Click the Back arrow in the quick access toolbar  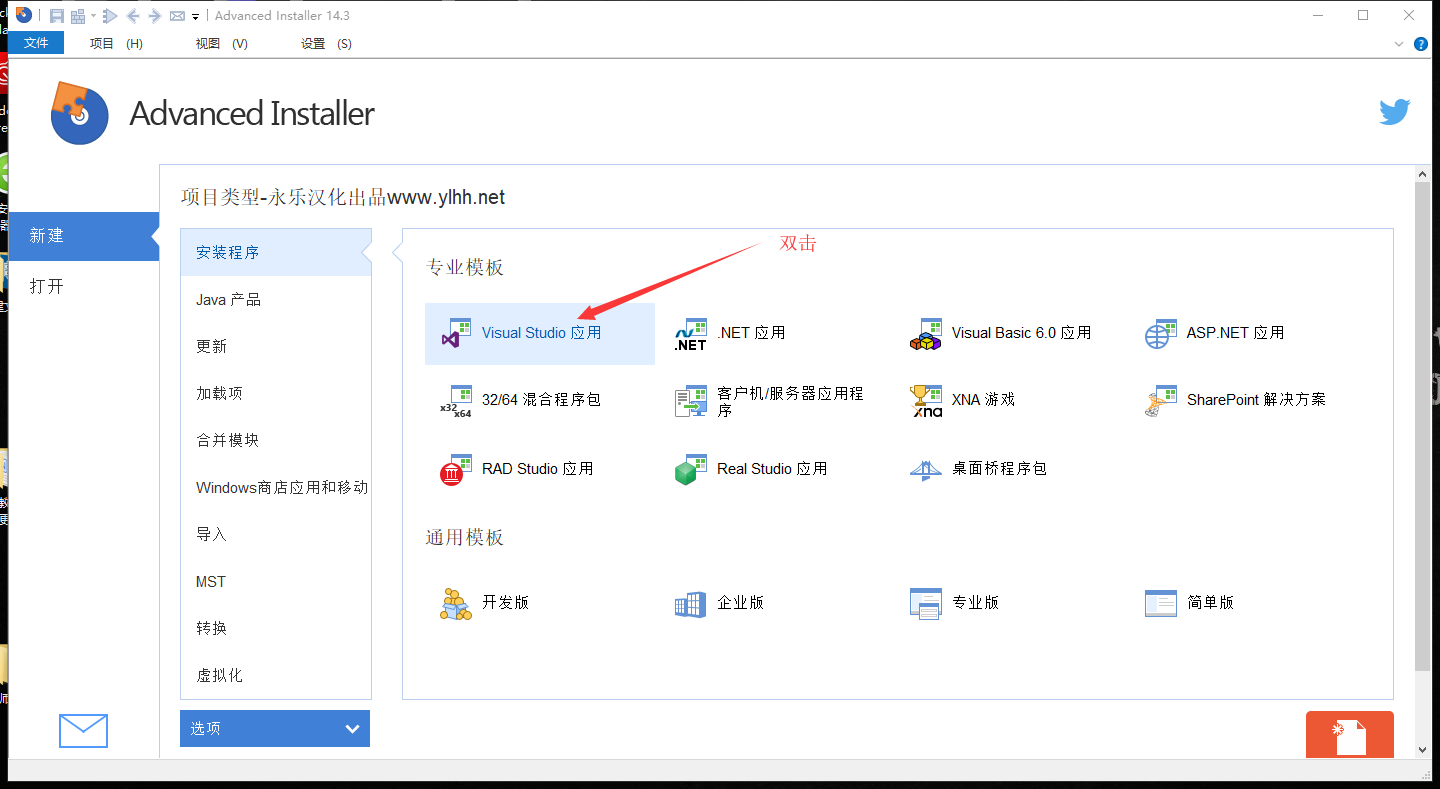coord(133,16)
